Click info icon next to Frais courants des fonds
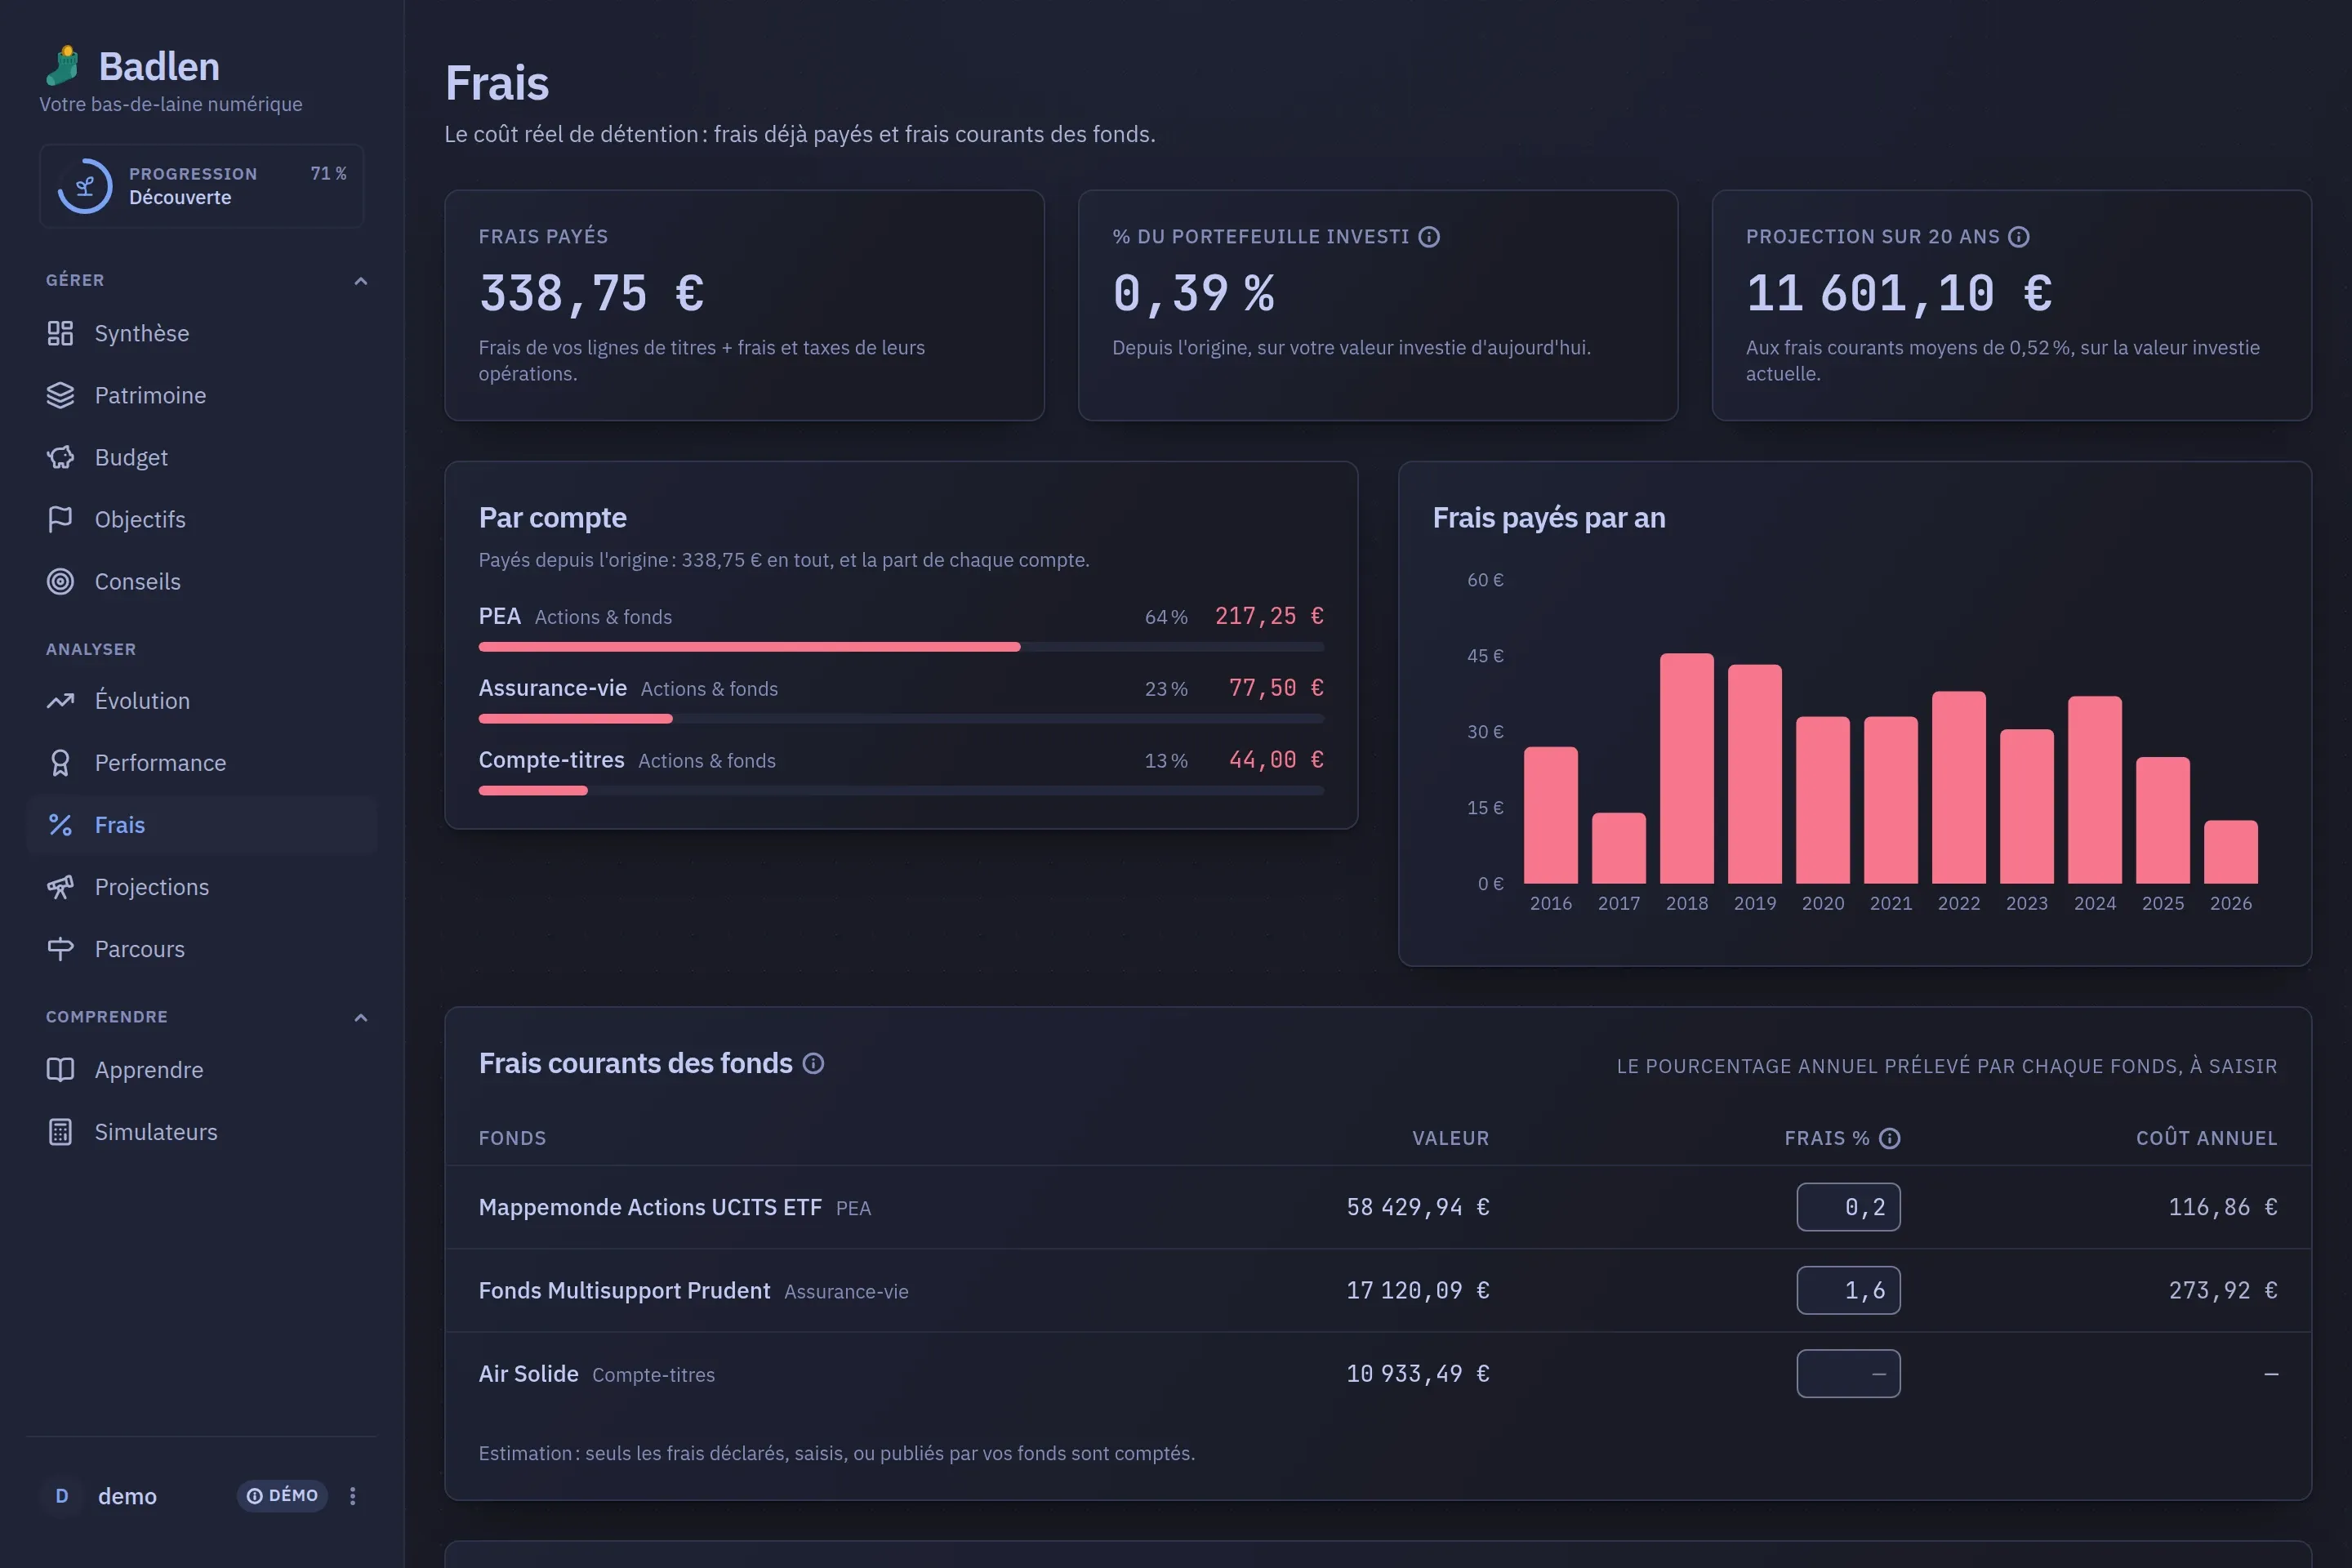Image resolution: width=2352 pixels, height=1568 pixels. 813,1063
